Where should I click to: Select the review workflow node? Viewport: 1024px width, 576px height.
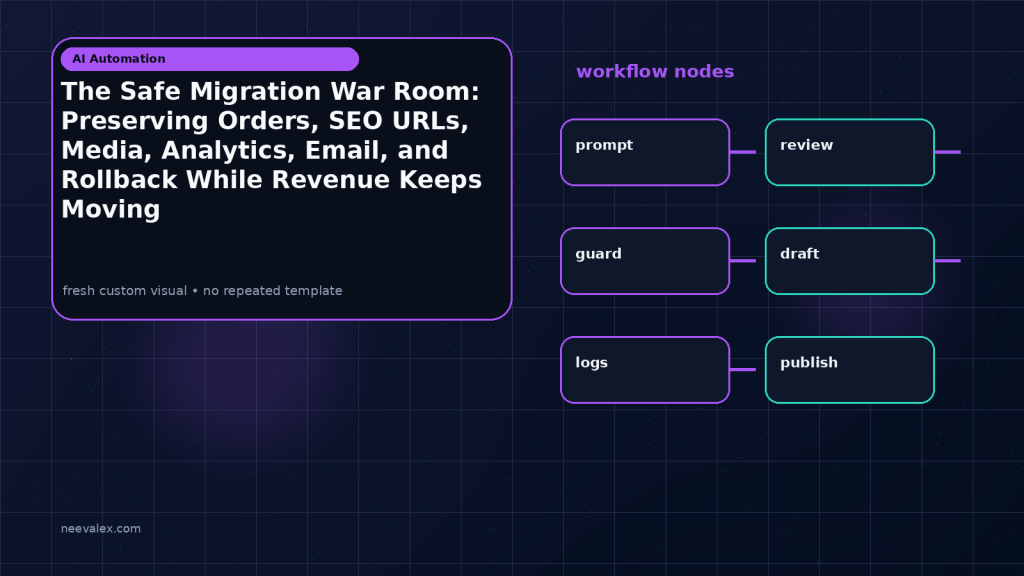click(850, 152)
